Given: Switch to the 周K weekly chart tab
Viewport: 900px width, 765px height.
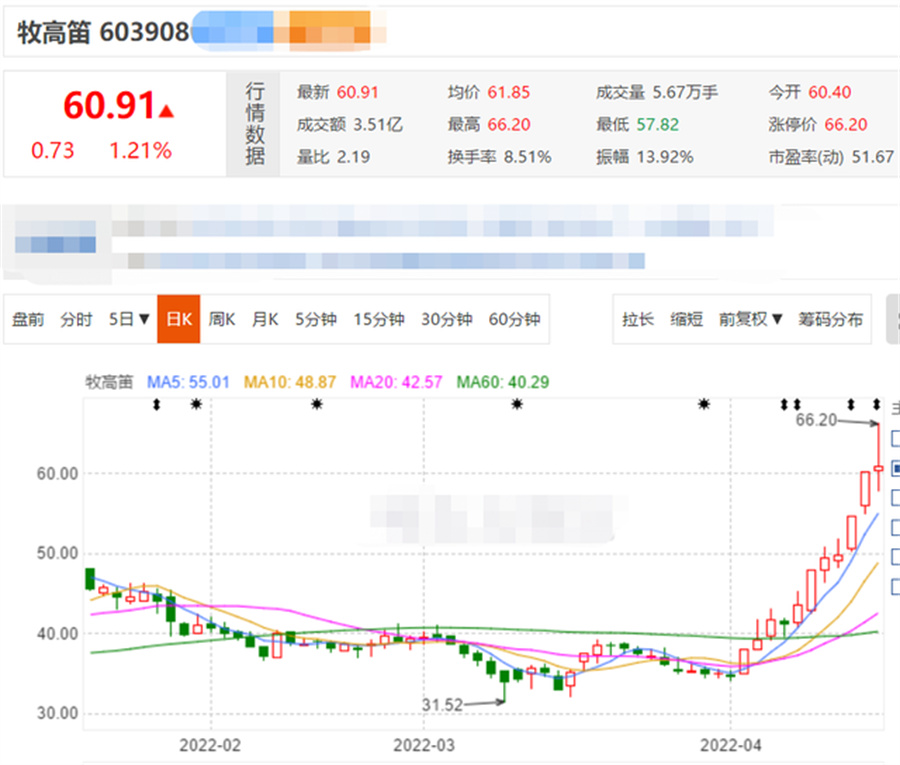Looking at the screenshot, I should [x=222, y=320].
